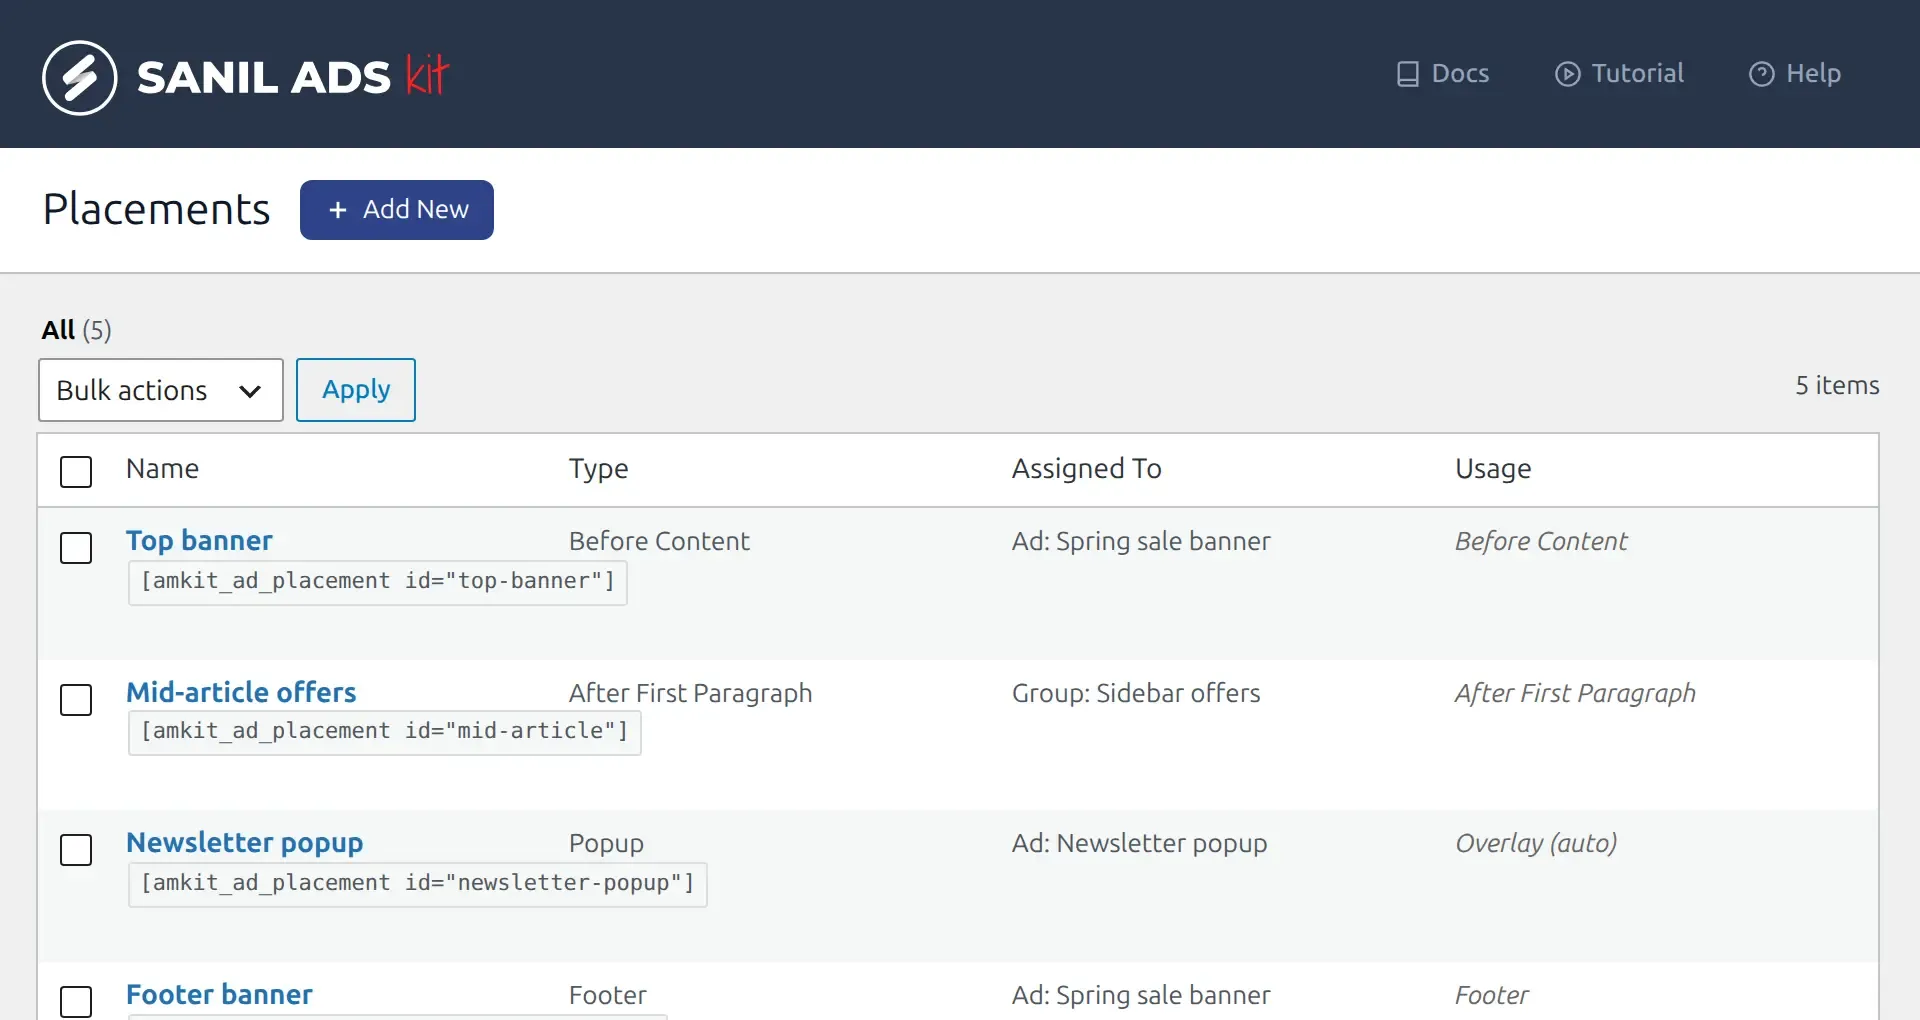Open the Docs book icon
Image resolution: width=1920 pixels, height=1020 pixels.
[x=1408, y=74]
